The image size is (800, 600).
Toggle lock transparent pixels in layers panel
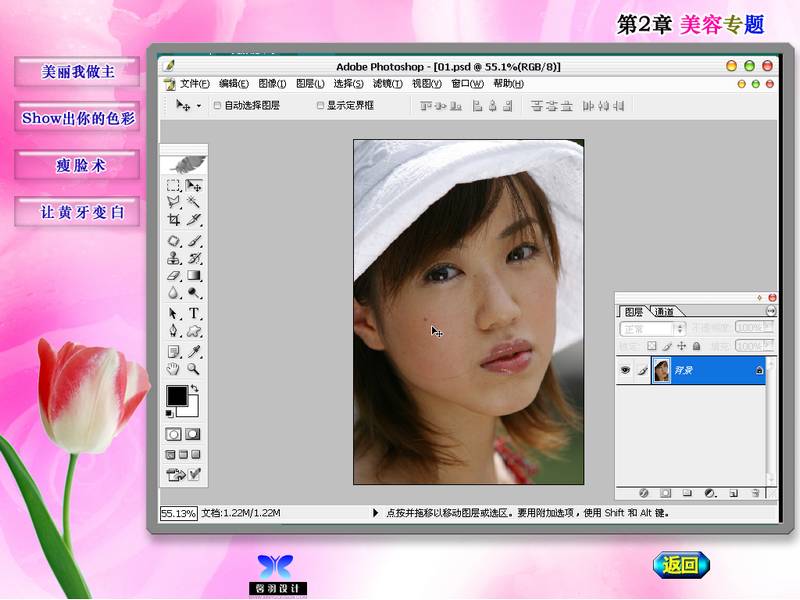tap(652, 346)
